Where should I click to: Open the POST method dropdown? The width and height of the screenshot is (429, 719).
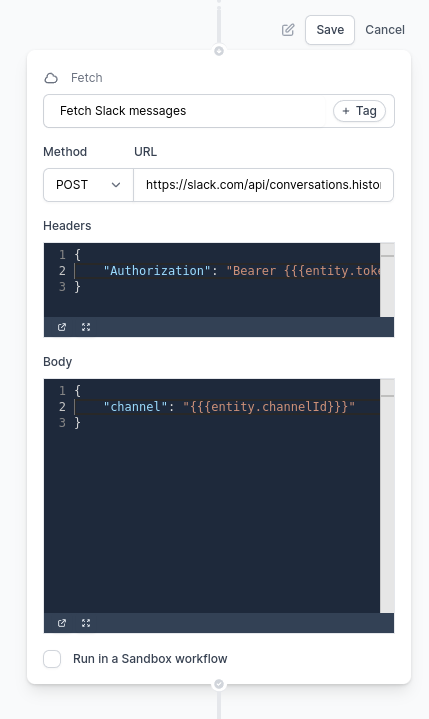[x=88, y=185]
